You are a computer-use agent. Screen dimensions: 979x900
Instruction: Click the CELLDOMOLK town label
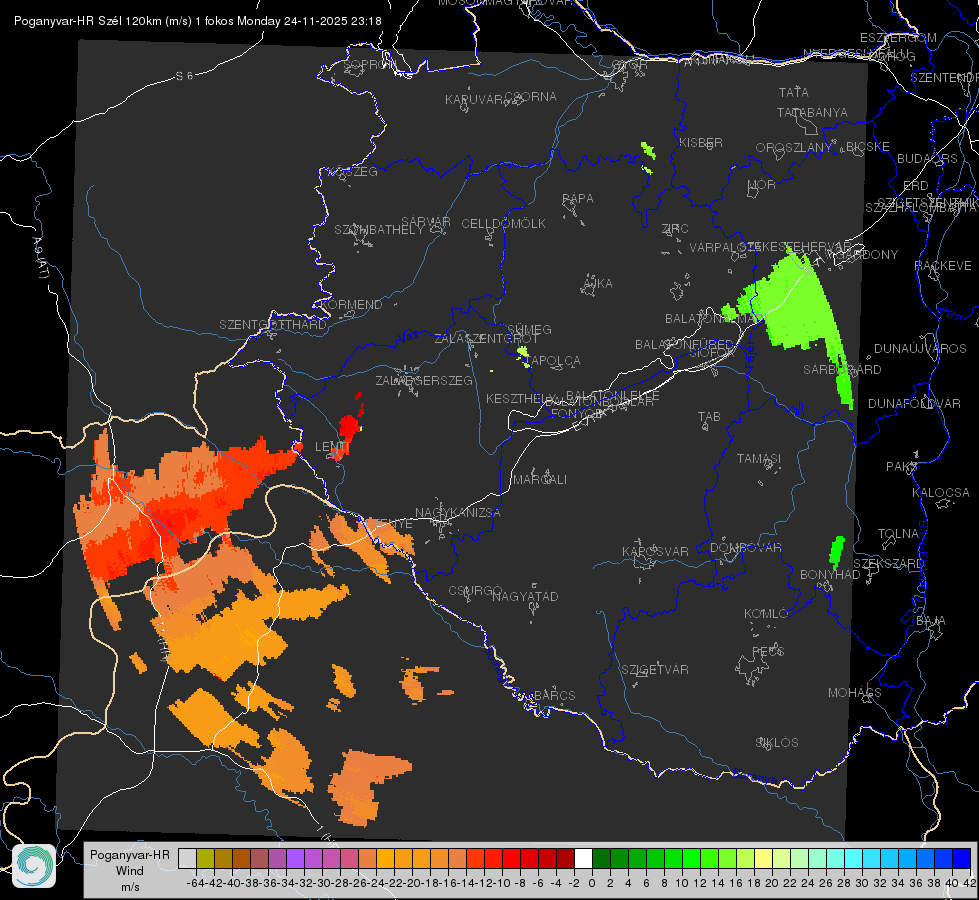pos(503,224)
